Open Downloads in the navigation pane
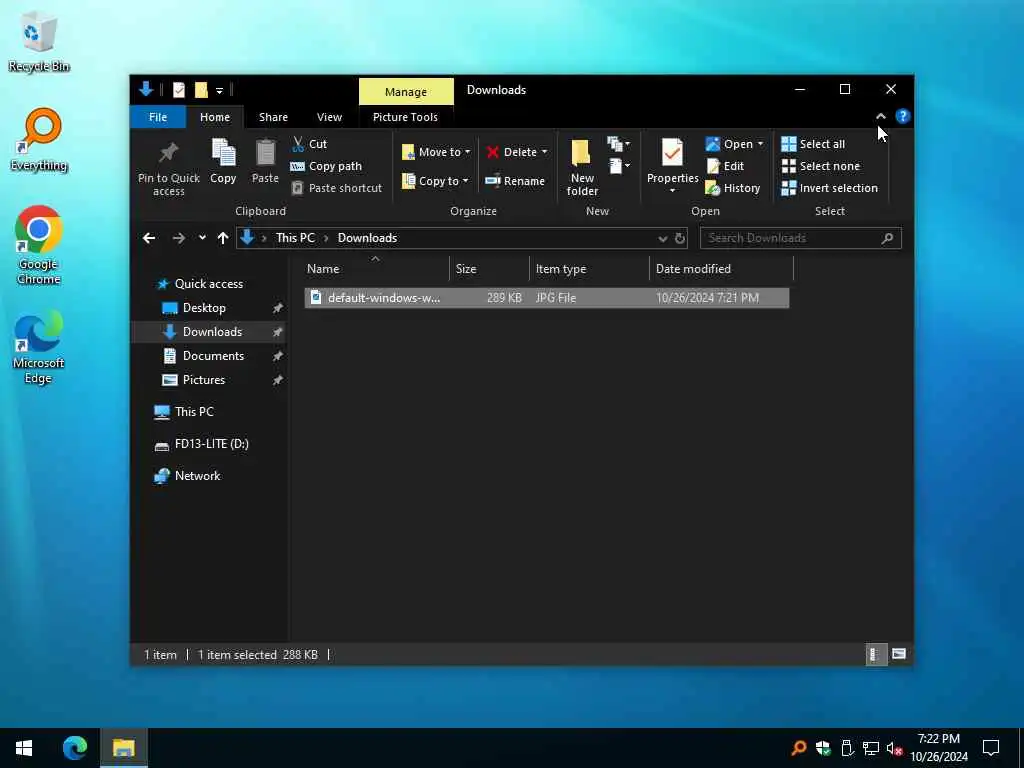 [x=212, y=332]
